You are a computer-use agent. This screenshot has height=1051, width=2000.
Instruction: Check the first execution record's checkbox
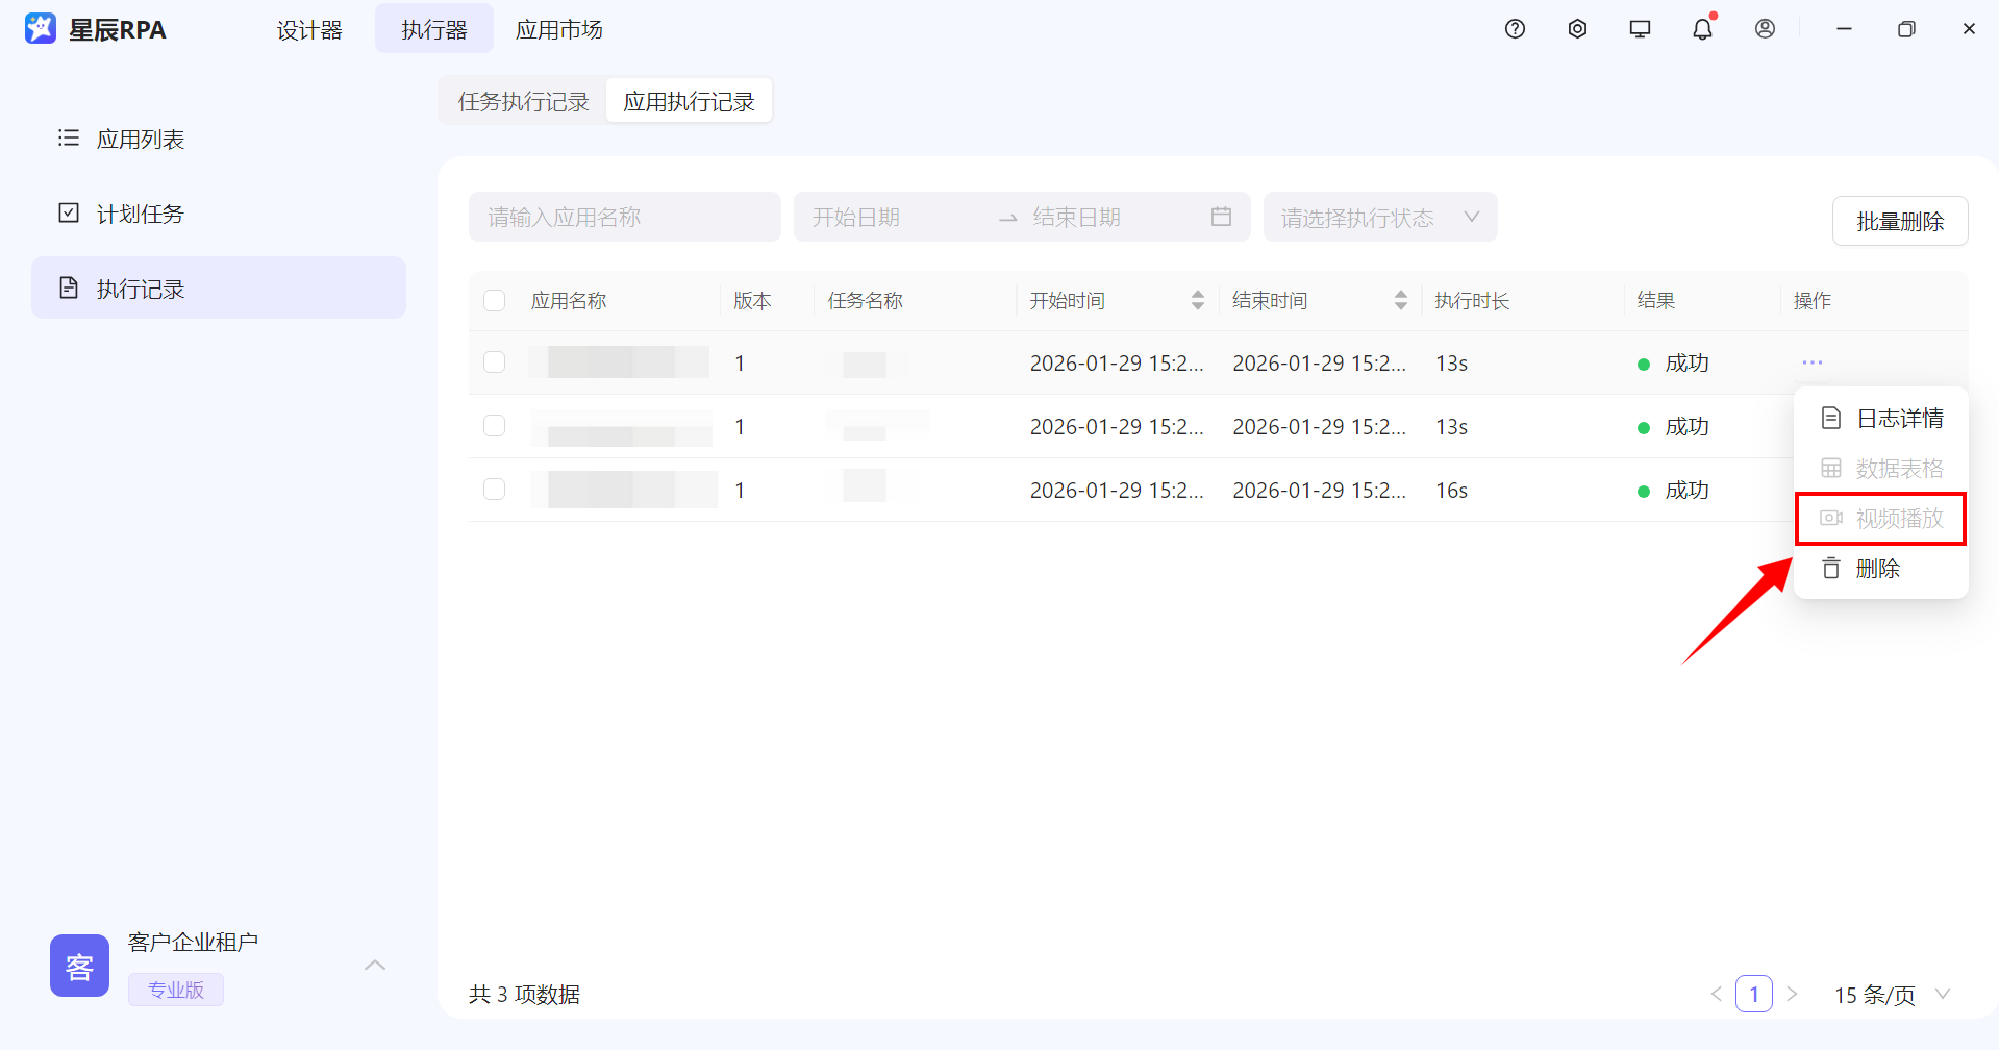(494, 362)
